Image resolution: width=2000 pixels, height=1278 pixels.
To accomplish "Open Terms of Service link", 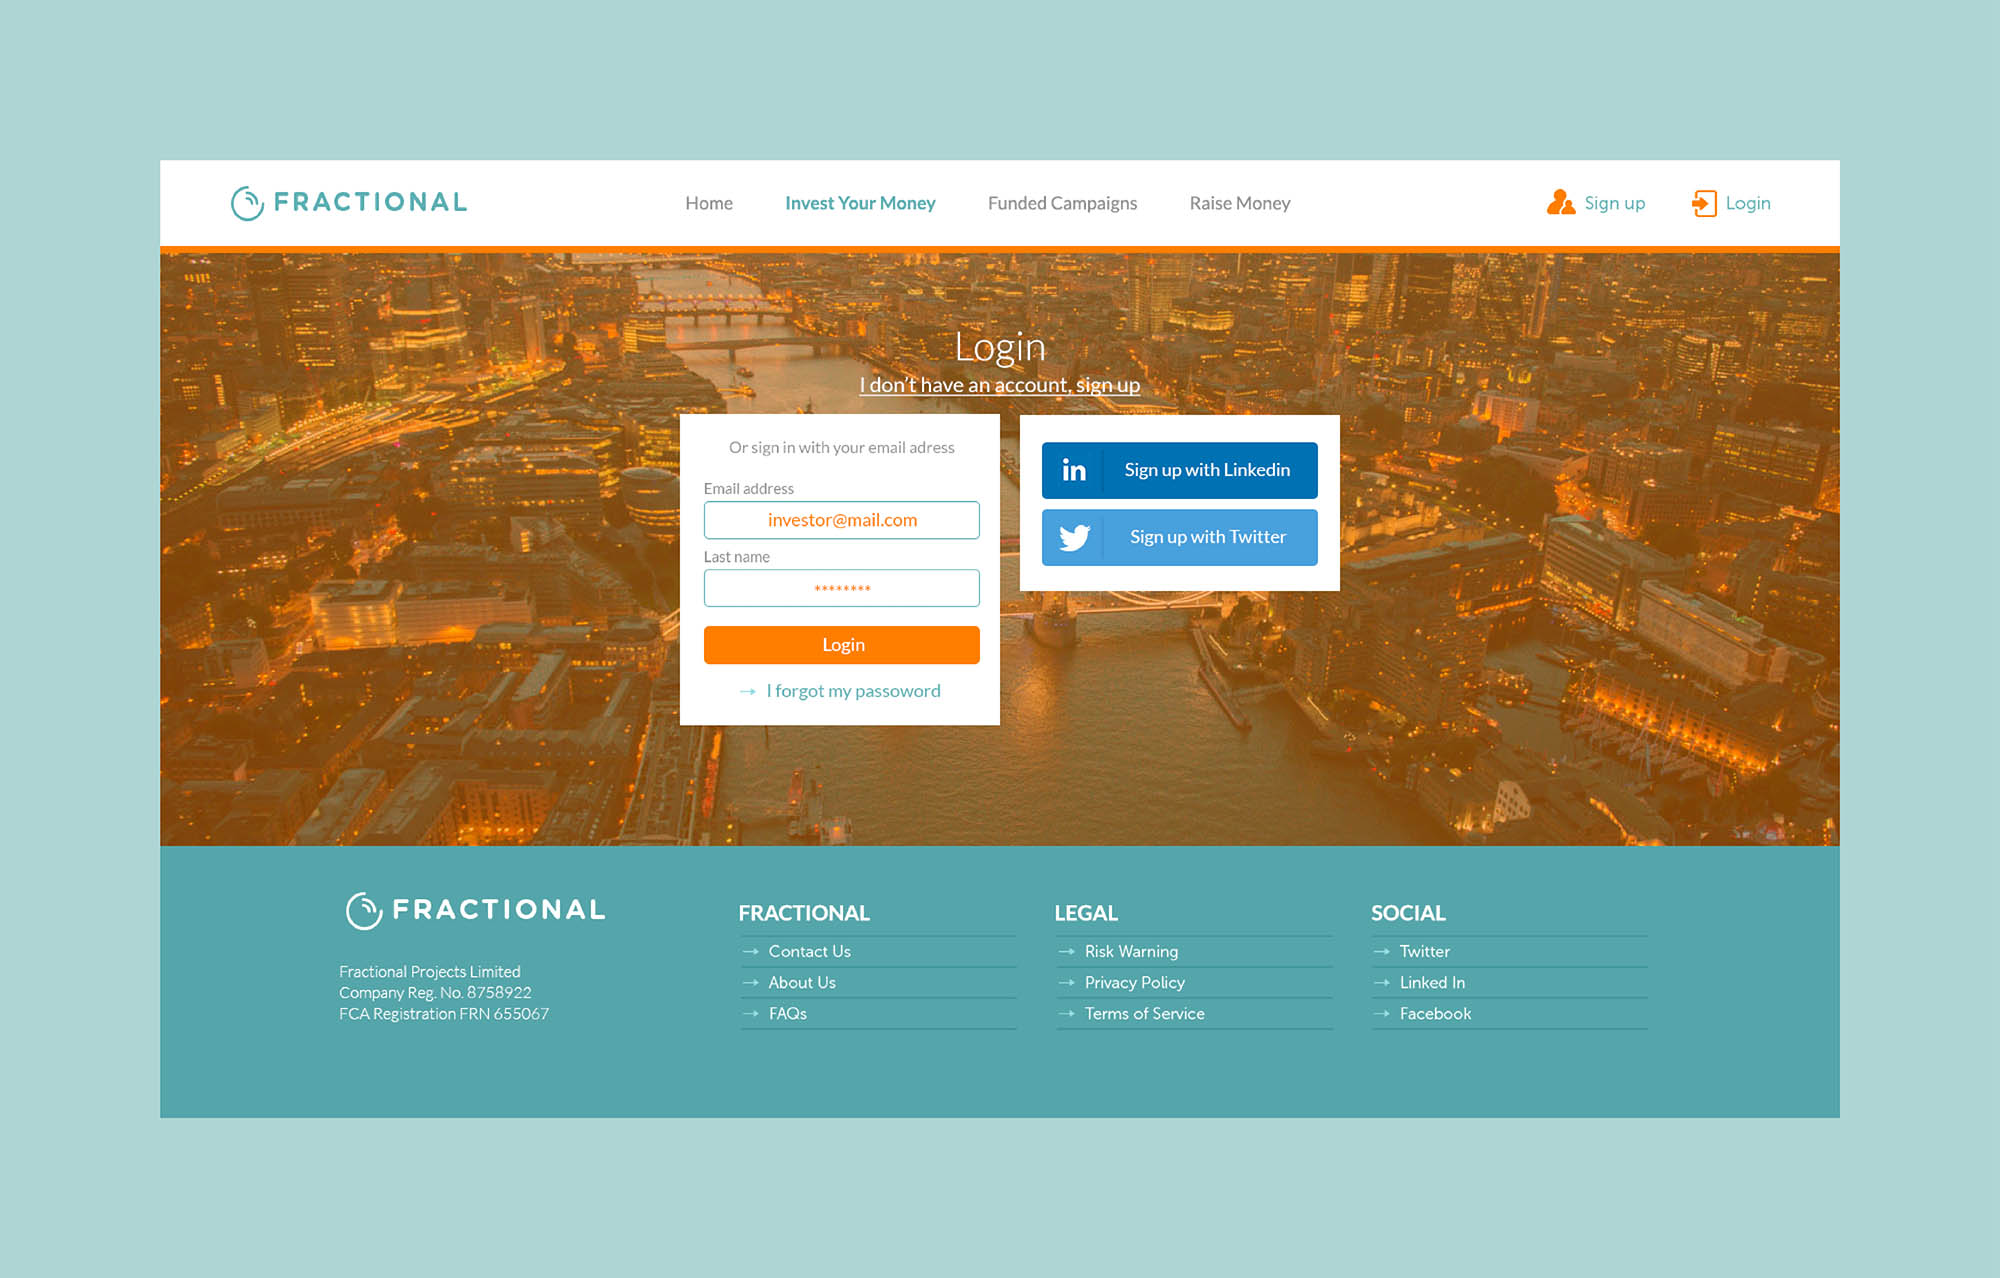I will tap(1144, 1014).
